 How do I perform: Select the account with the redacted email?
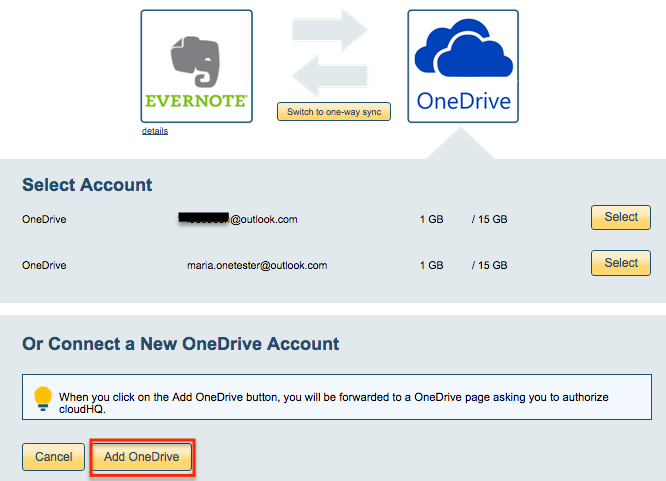pyautogui.click(x=620, y=217)
